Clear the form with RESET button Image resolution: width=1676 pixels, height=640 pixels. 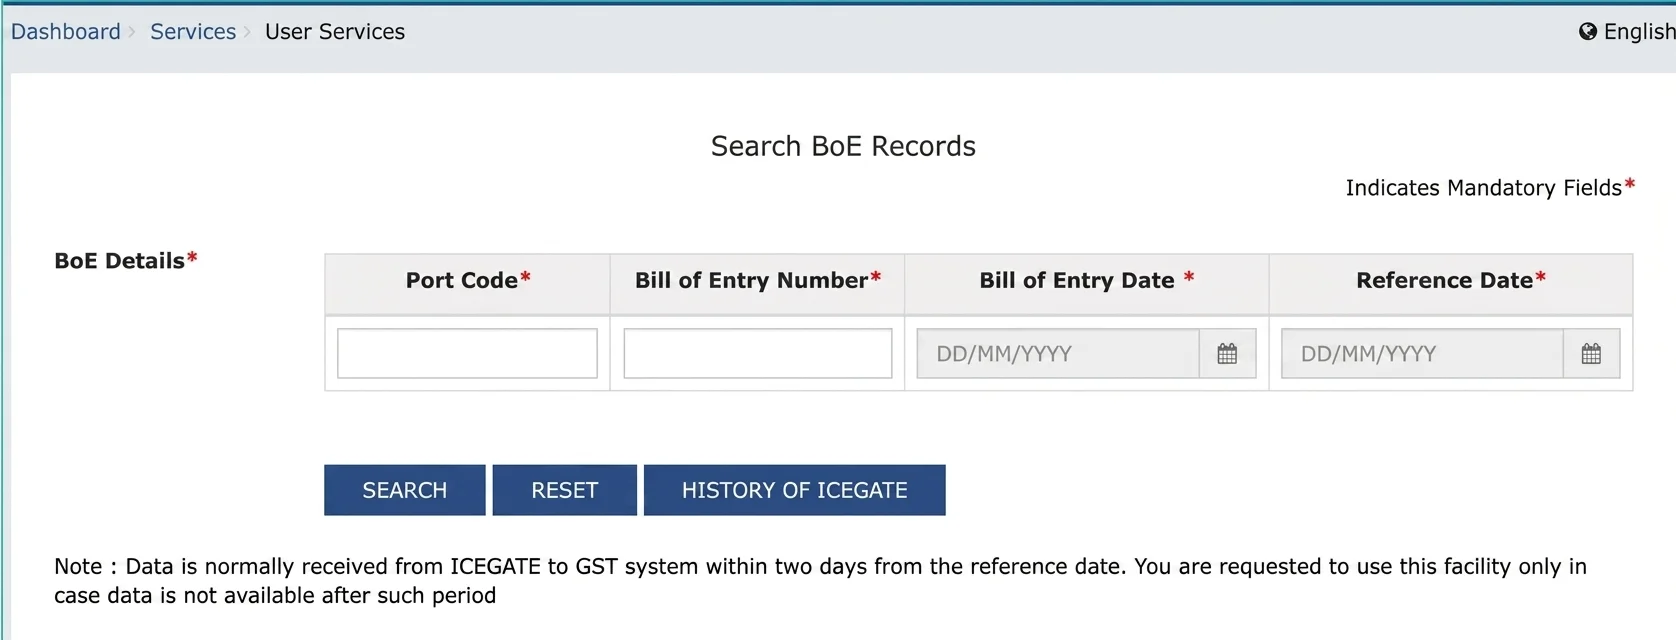click(x=564, y=490)
